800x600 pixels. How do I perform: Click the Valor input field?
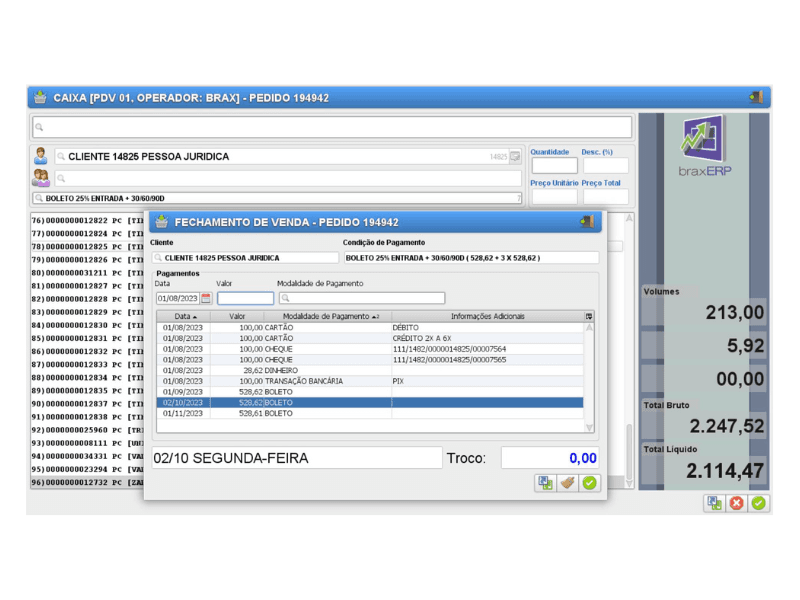pyautogui.click(x=245, y=298)
